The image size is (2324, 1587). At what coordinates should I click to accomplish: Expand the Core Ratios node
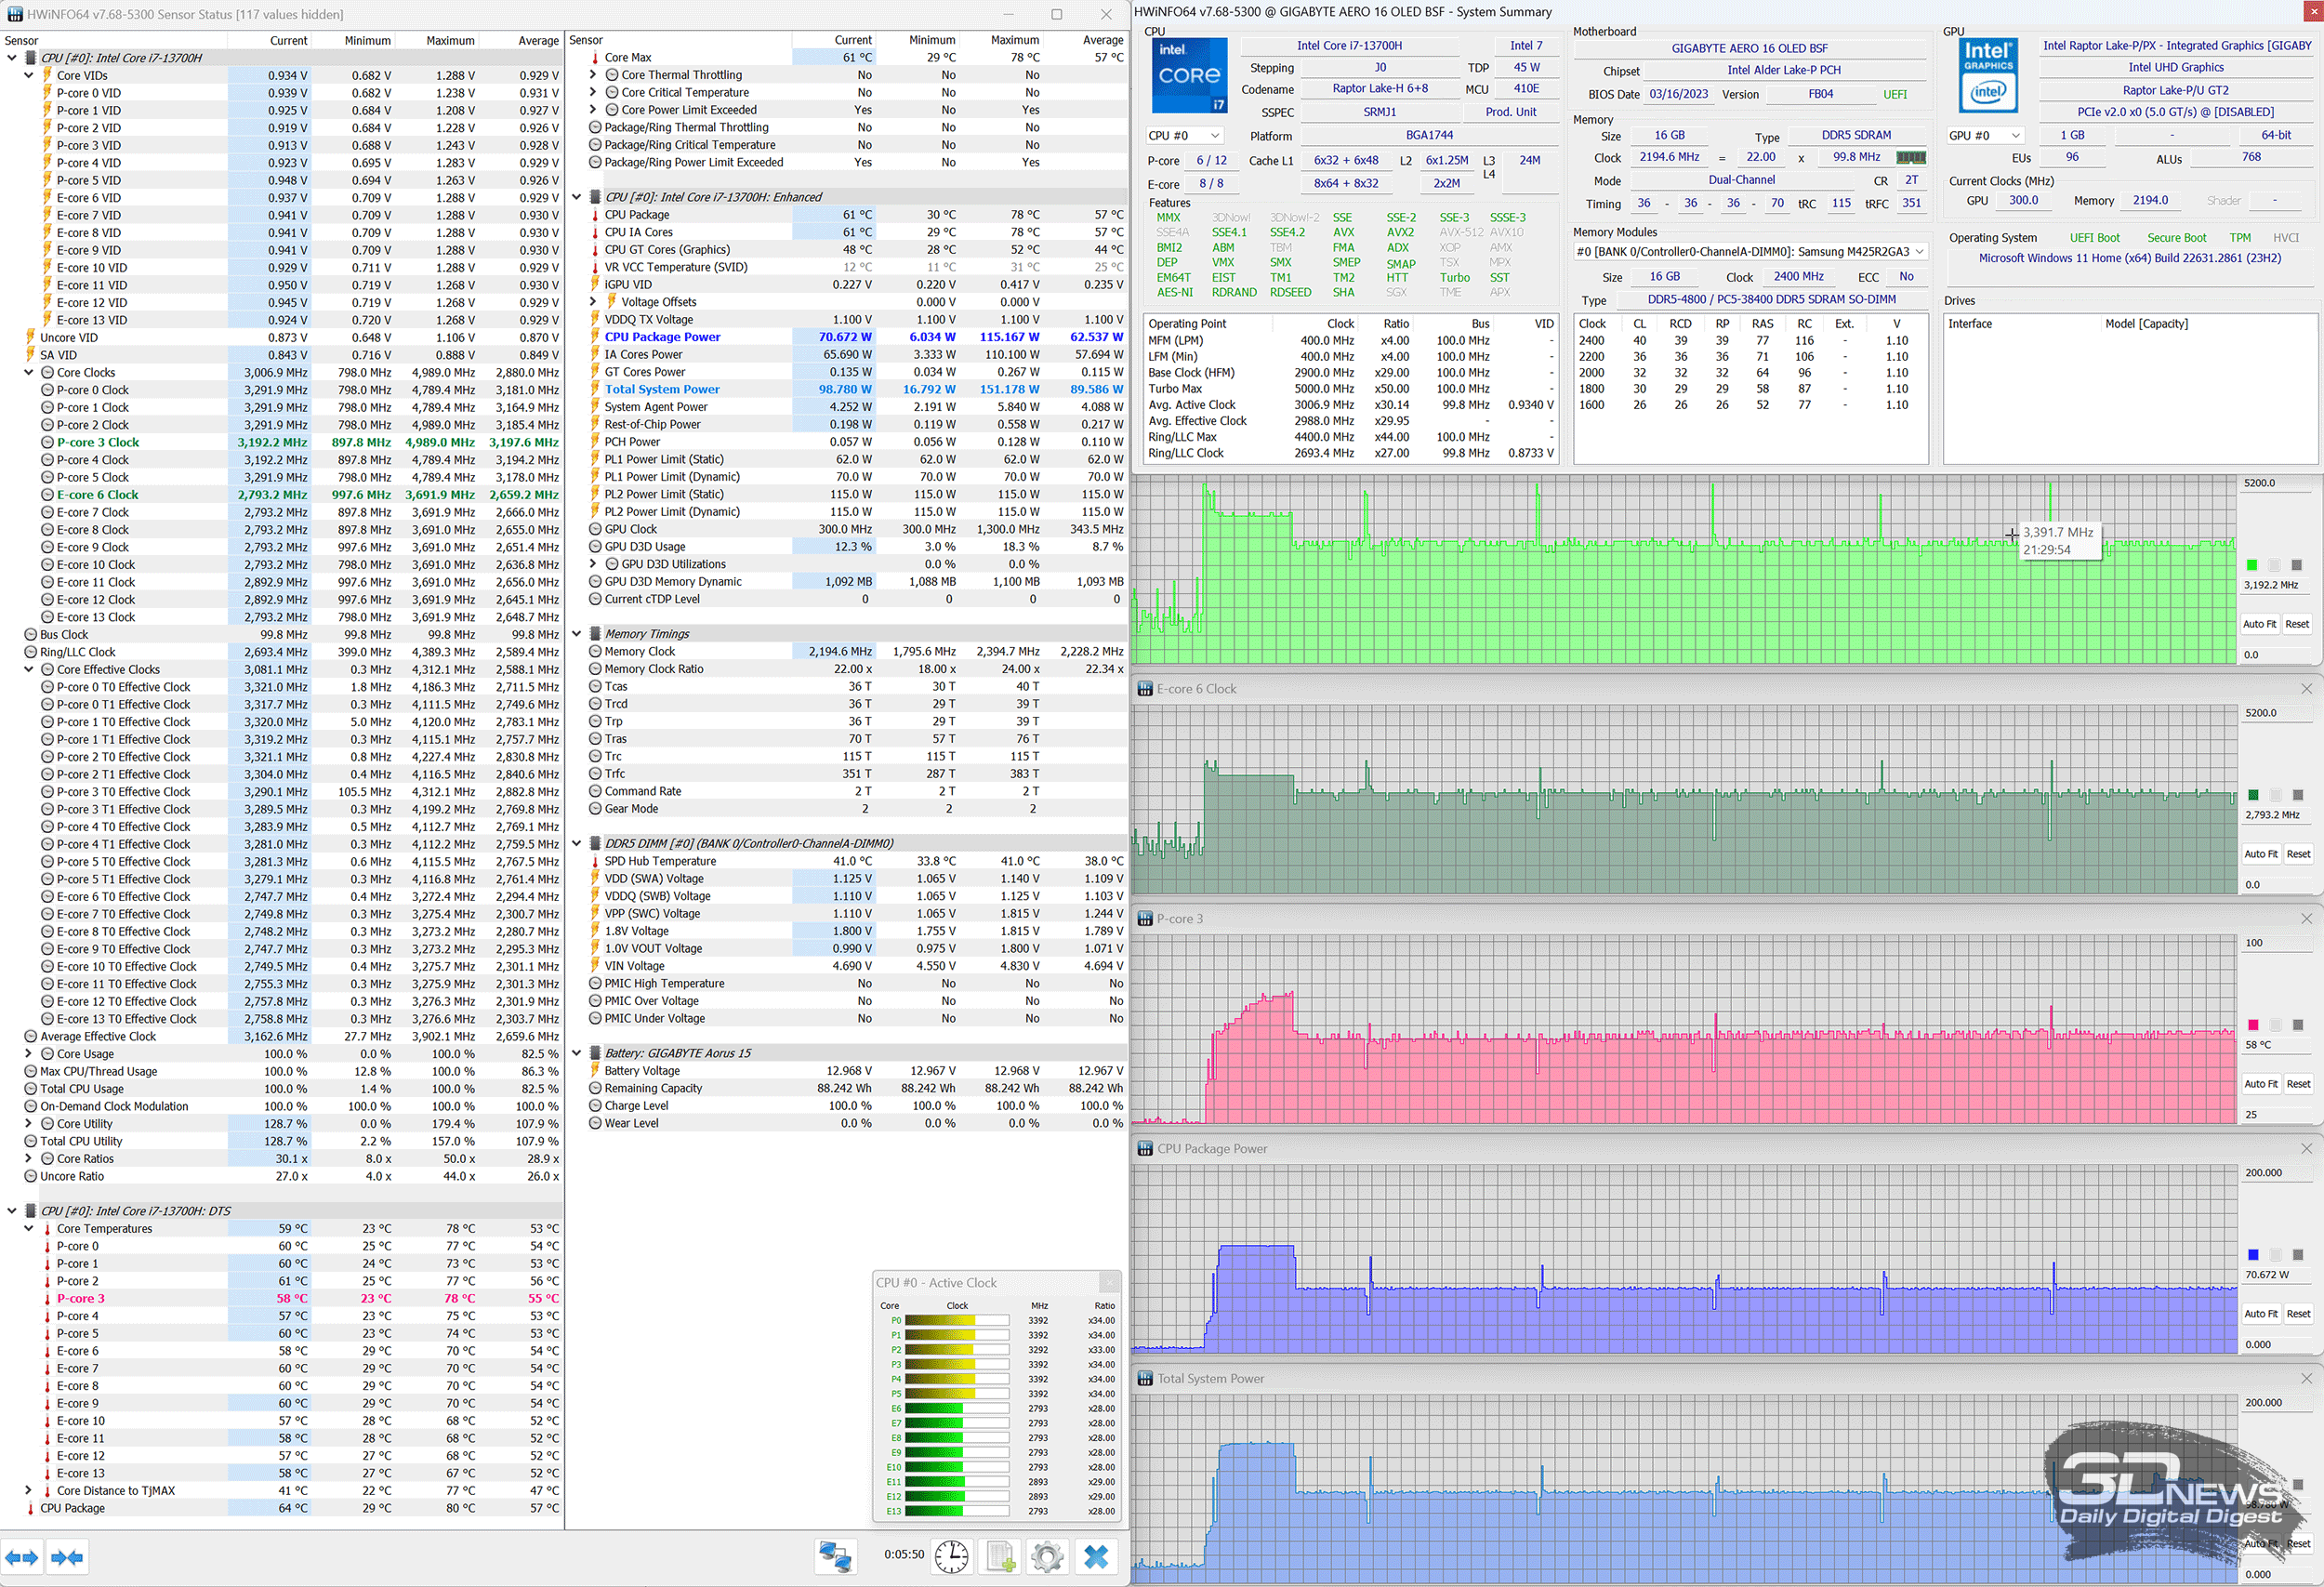(29, 1159)
